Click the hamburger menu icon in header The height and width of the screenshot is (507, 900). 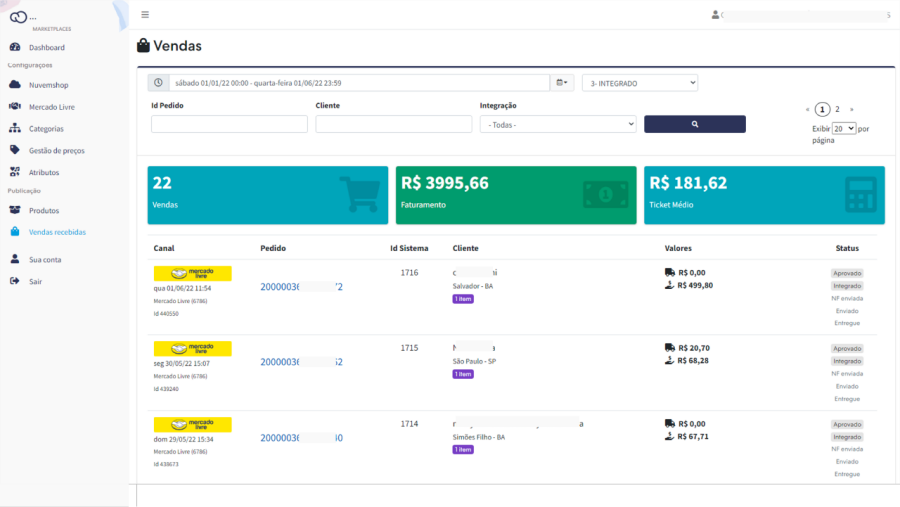[x=145, y=15]
